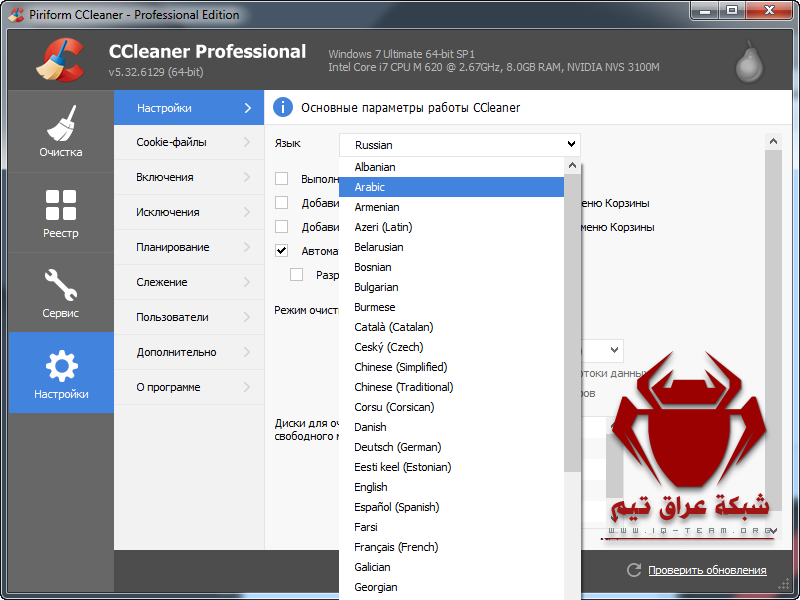Select Chinese (Simplified) language
Screen dimensions: 800x600
tap(452, 367)
